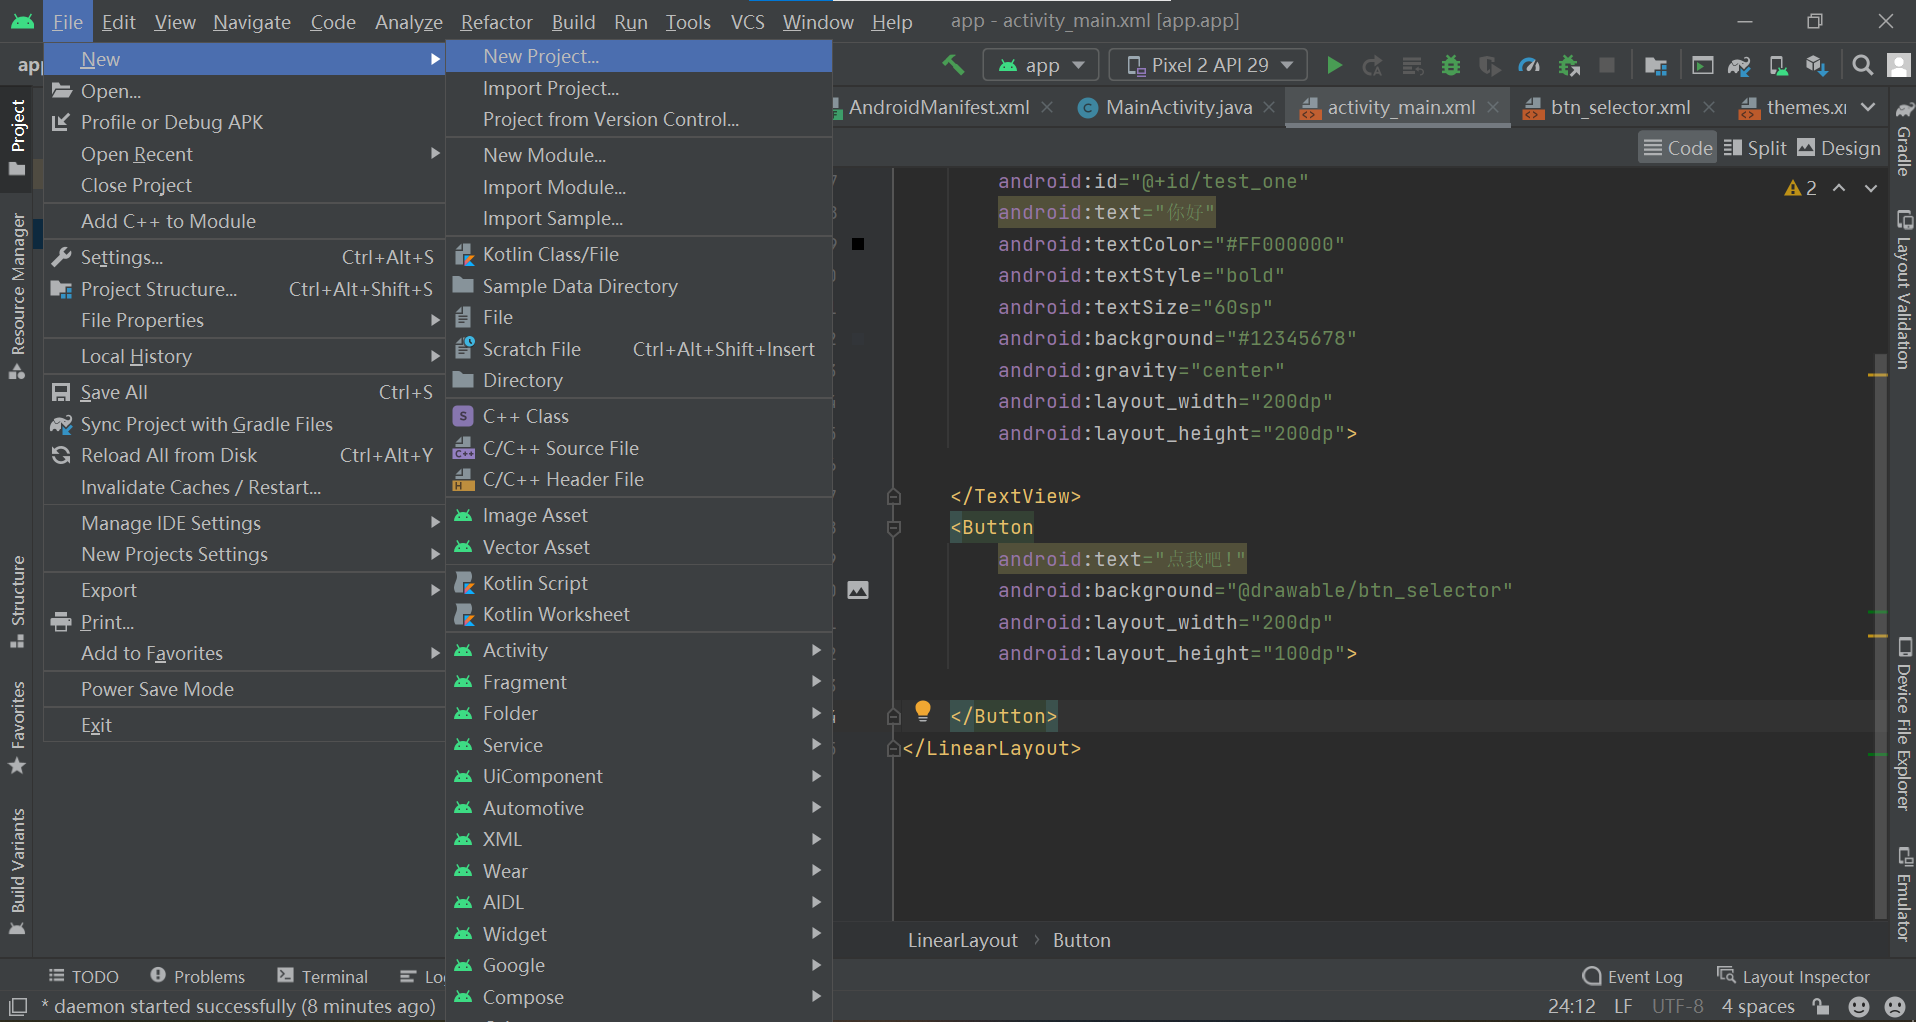The width and height of the screenshot is (1916, 1022).
Task: Click the warnings count indicator
Action: click(1800, 188)
